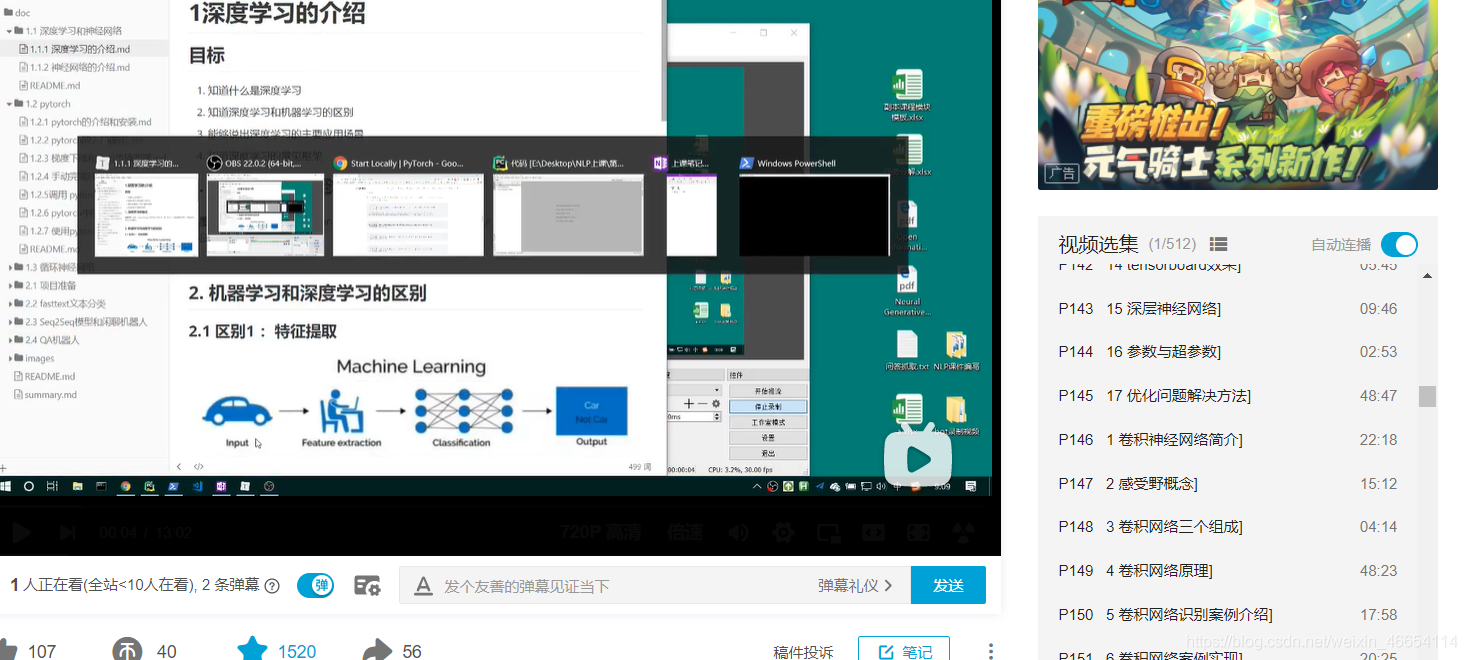Click the OBS gear icon in the video
The image size is (1467, 660).
(x=716, y=403)
